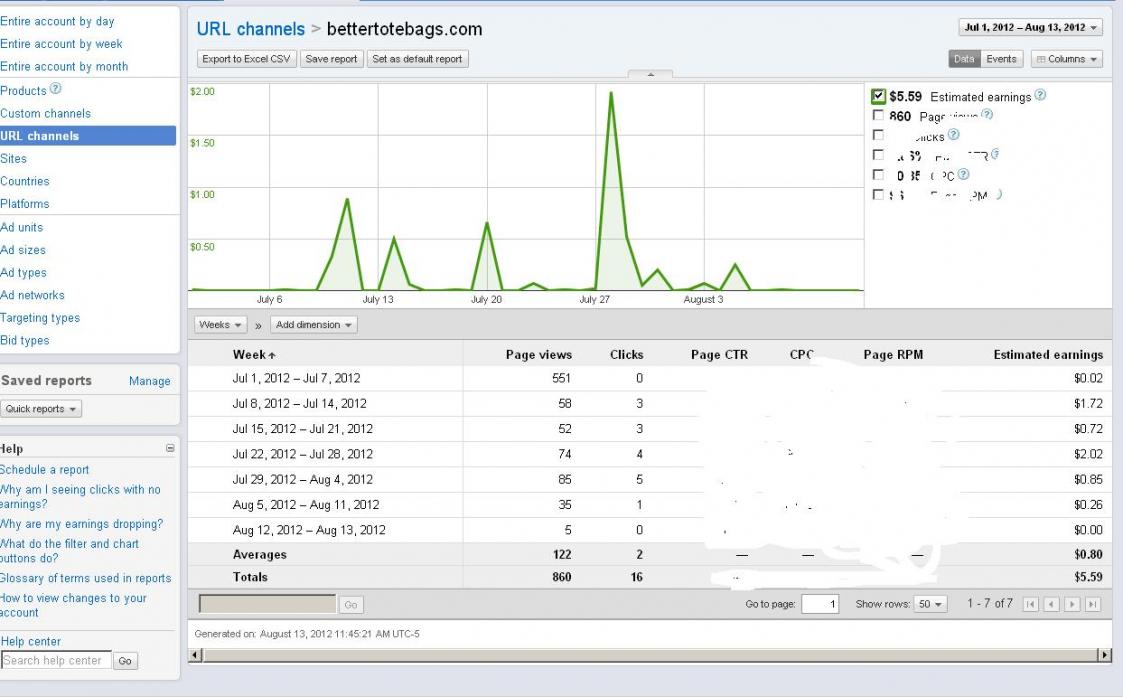Sort table by Estimated earnings column
The image size is (1123, 697).
1048,355
